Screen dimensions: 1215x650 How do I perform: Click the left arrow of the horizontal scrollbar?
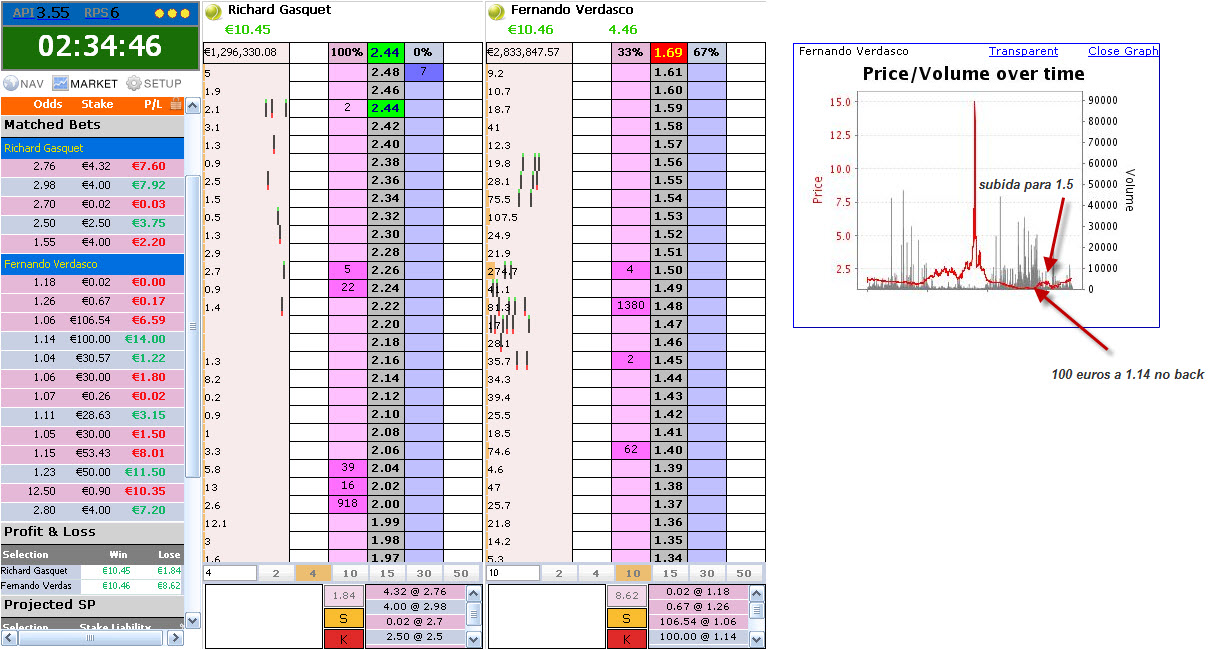click(x=8, y=637)
